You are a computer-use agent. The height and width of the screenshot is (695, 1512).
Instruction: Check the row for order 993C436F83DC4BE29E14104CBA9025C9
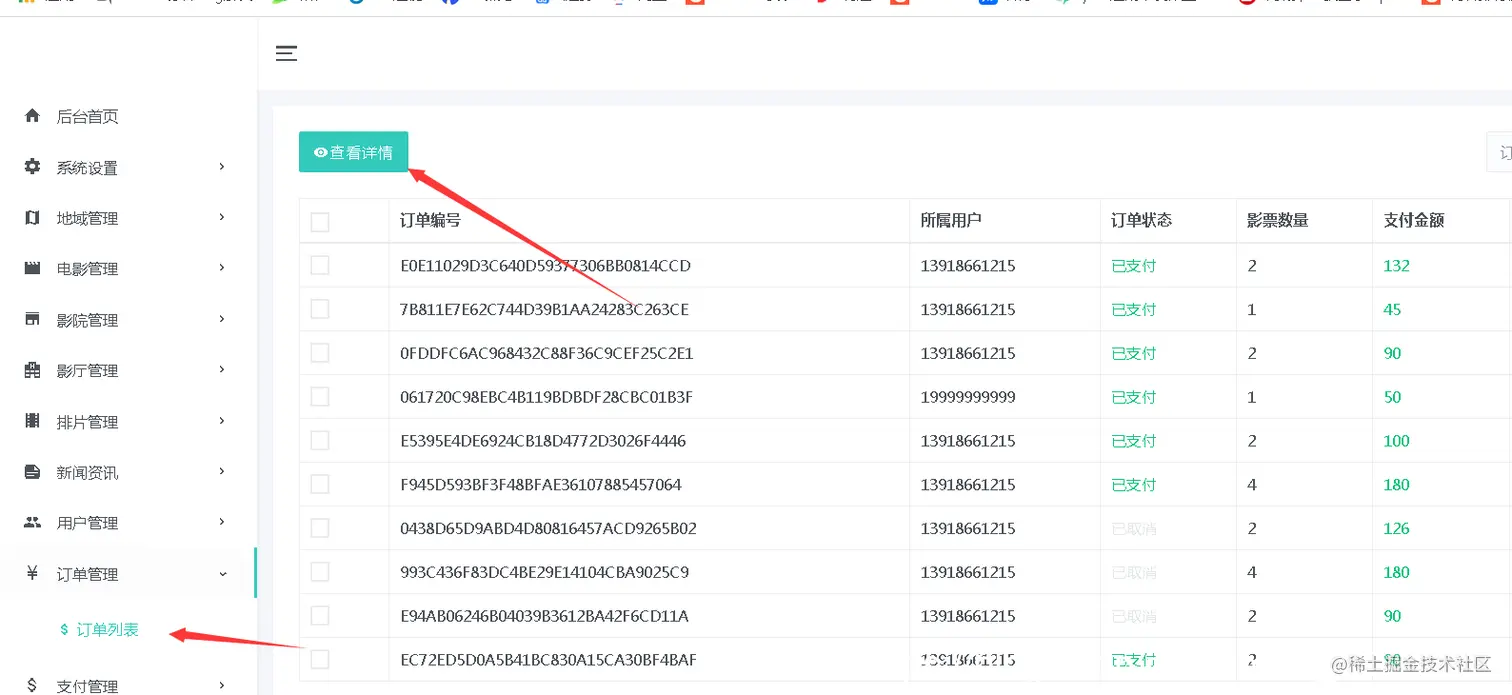point(320,572)
